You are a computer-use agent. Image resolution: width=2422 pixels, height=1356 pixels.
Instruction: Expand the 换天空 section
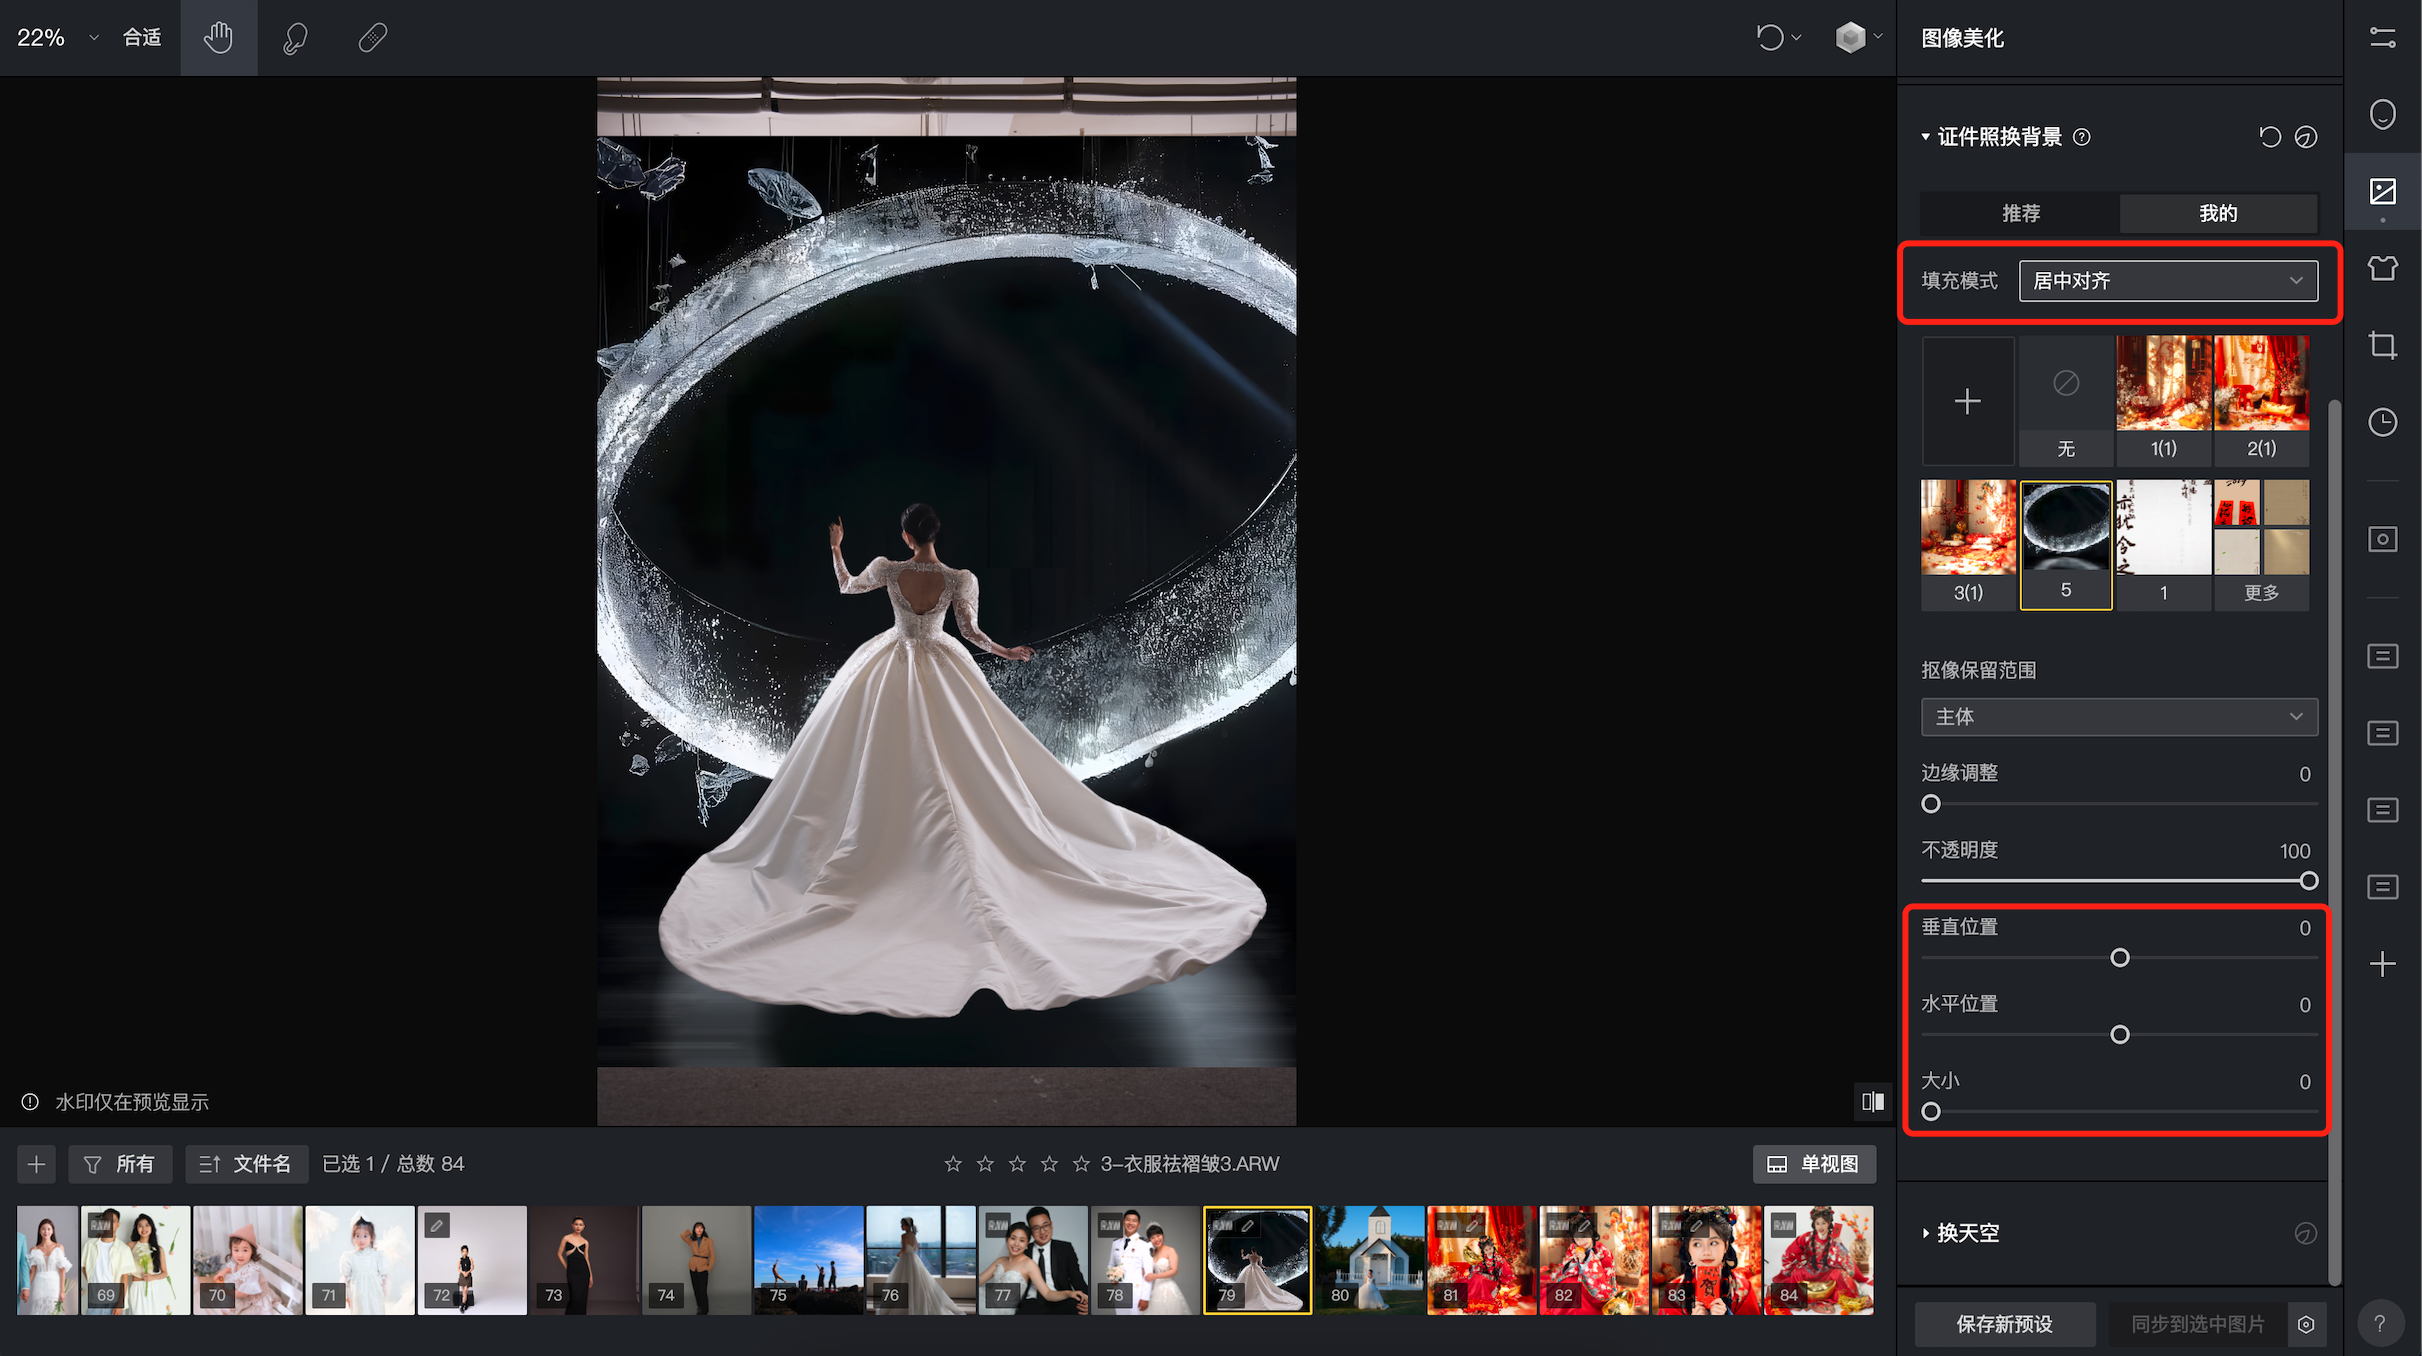tap(1966, 1233)
